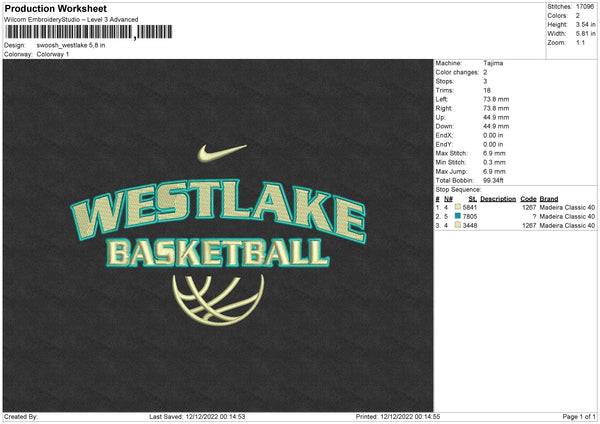Click the 'Stops:' label
The image size is (600, 424).
(445, 81)
